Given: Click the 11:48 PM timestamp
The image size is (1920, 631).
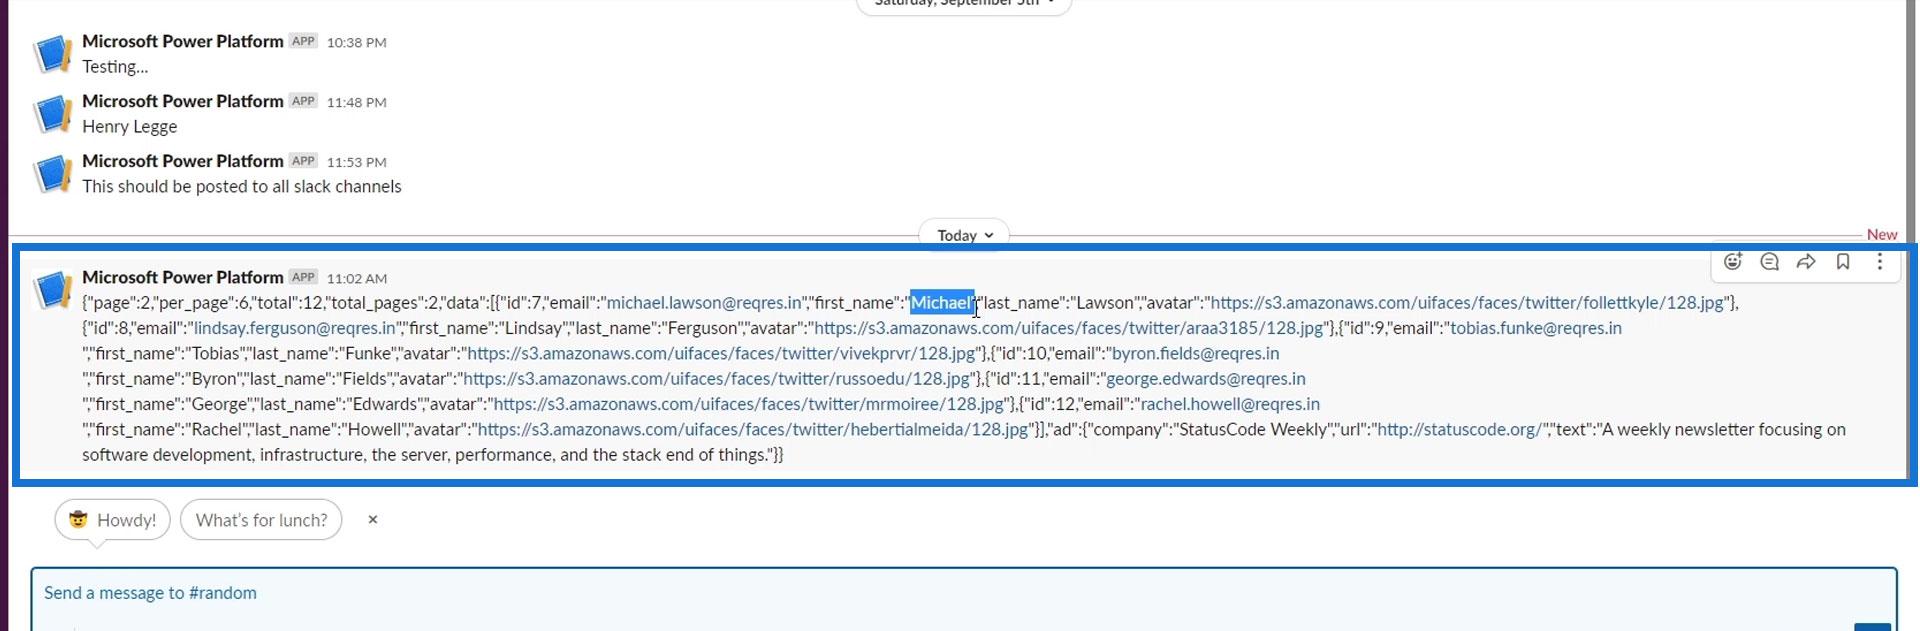Looking at the screenshot, I should 357,102.
